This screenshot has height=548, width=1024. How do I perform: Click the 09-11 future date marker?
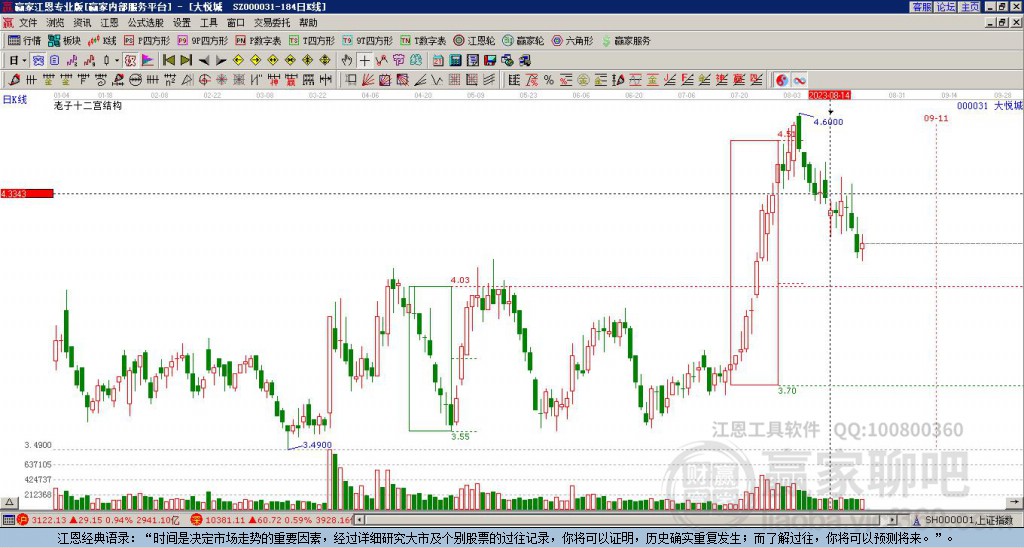click(936, 118)
